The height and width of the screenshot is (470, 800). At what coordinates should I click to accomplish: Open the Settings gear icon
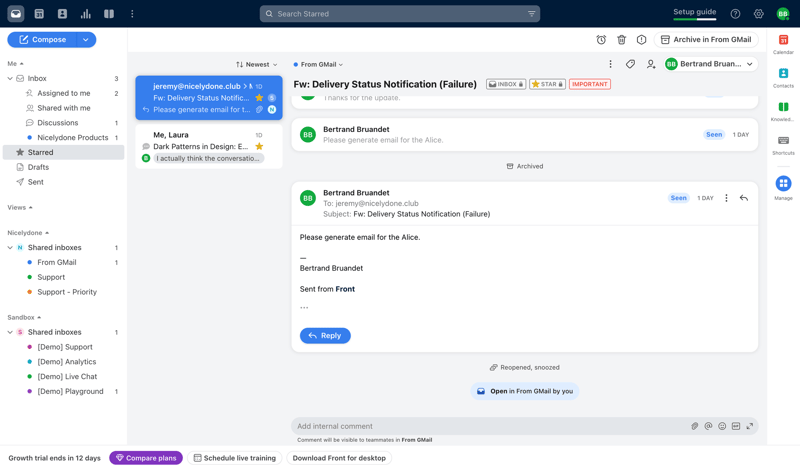point(759,14)
